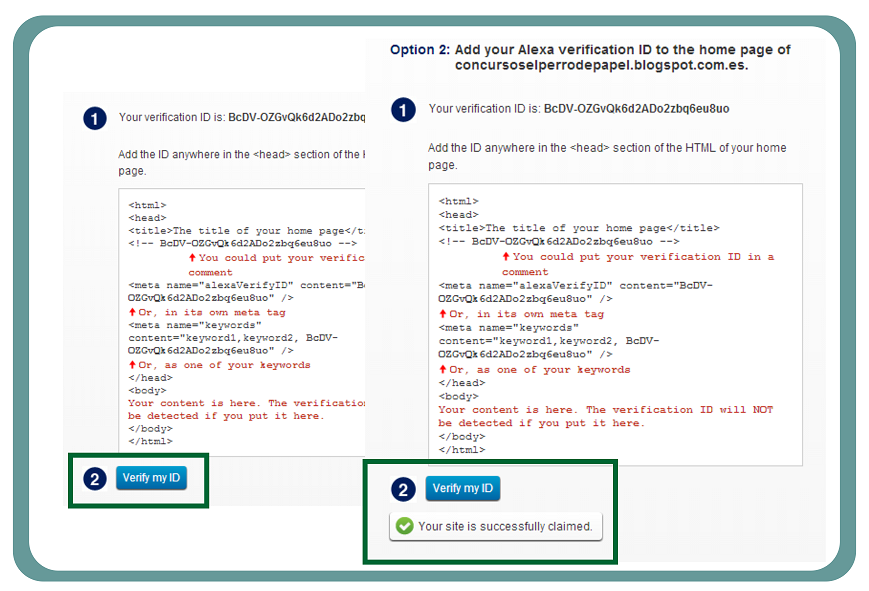Click Verify my ID button in left panel
The height and width of the screenshot is (591, 869).
coord(151,478)
